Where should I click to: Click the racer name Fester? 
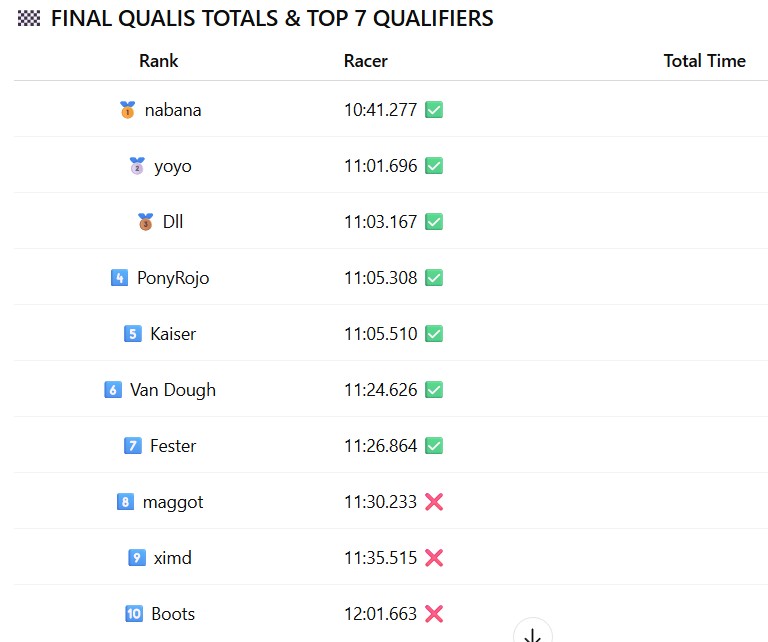[x=173, y=446]
